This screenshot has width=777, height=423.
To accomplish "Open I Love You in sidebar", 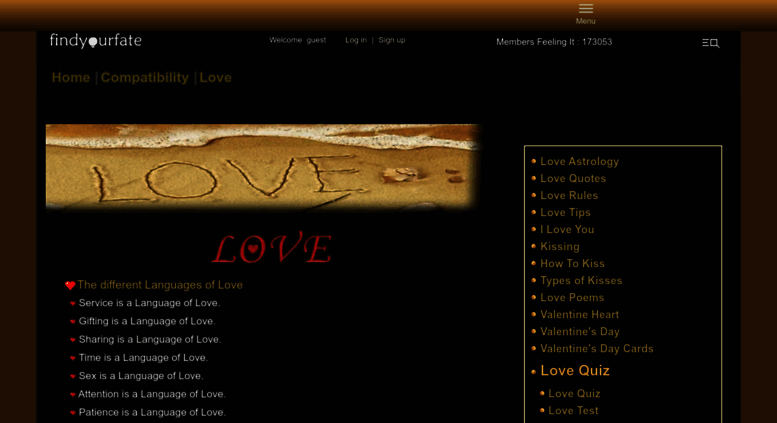I will pyautogui.click(x=567, y=229).
